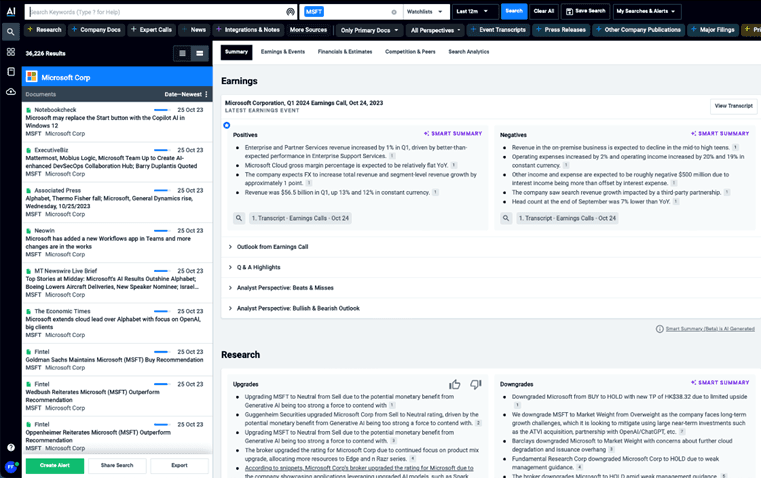This screenshot has height=478, width=761.
Task: Switch to Search Analytics tab
Action: [469, 52]
